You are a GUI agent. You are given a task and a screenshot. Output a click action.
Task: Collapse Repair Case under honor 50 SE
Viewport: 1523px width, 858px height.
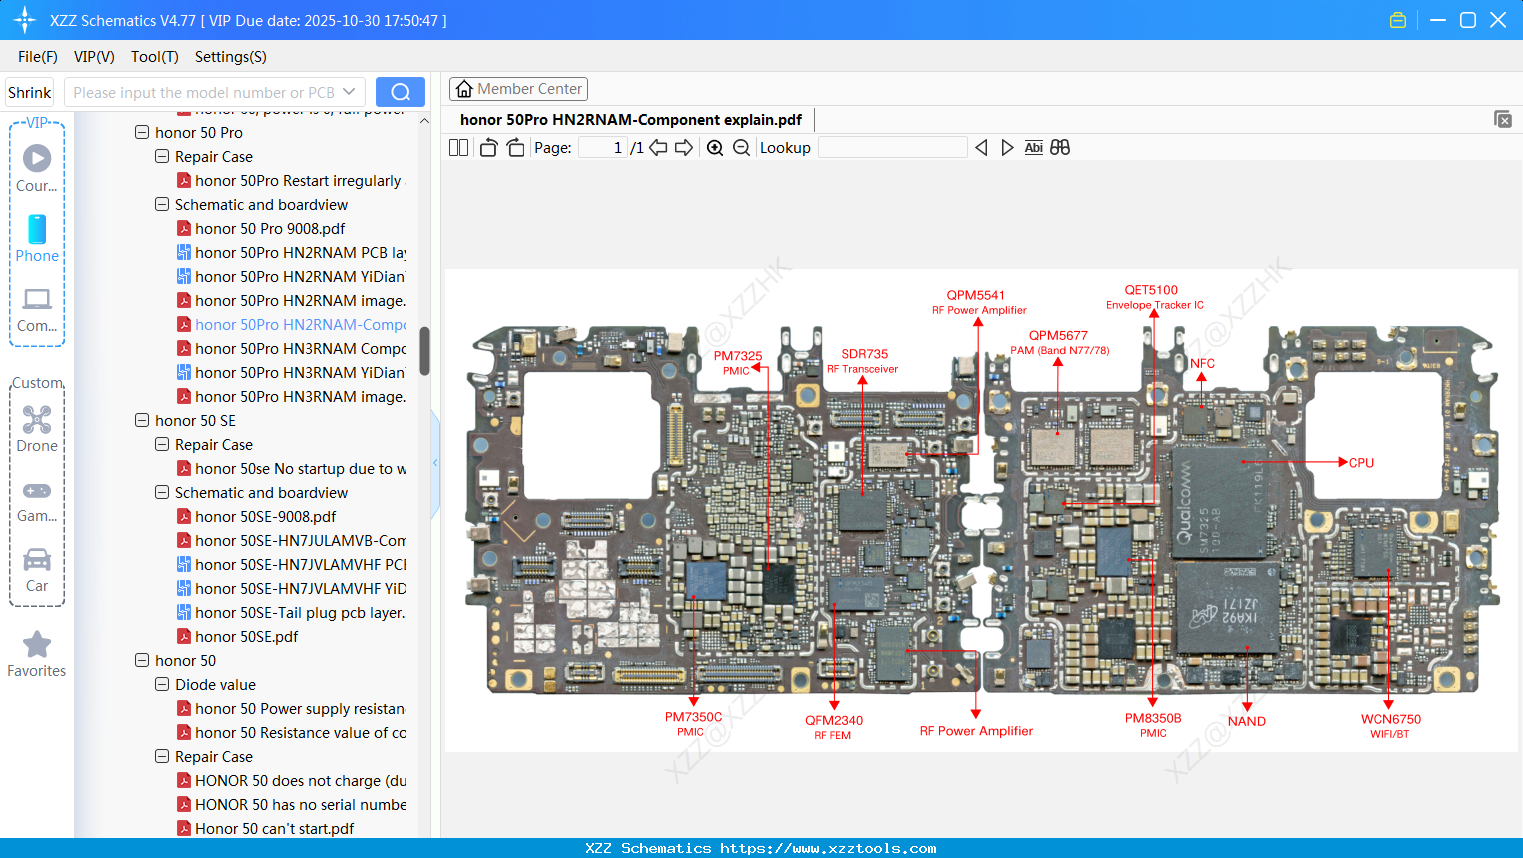pos(162,444)
